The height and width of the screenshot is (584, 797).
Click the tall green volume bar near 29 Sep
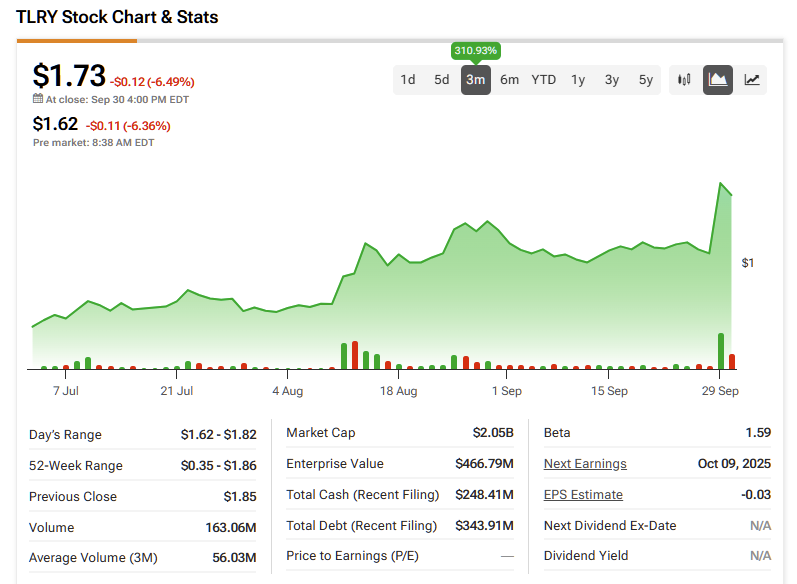click(x=721, y=351)
